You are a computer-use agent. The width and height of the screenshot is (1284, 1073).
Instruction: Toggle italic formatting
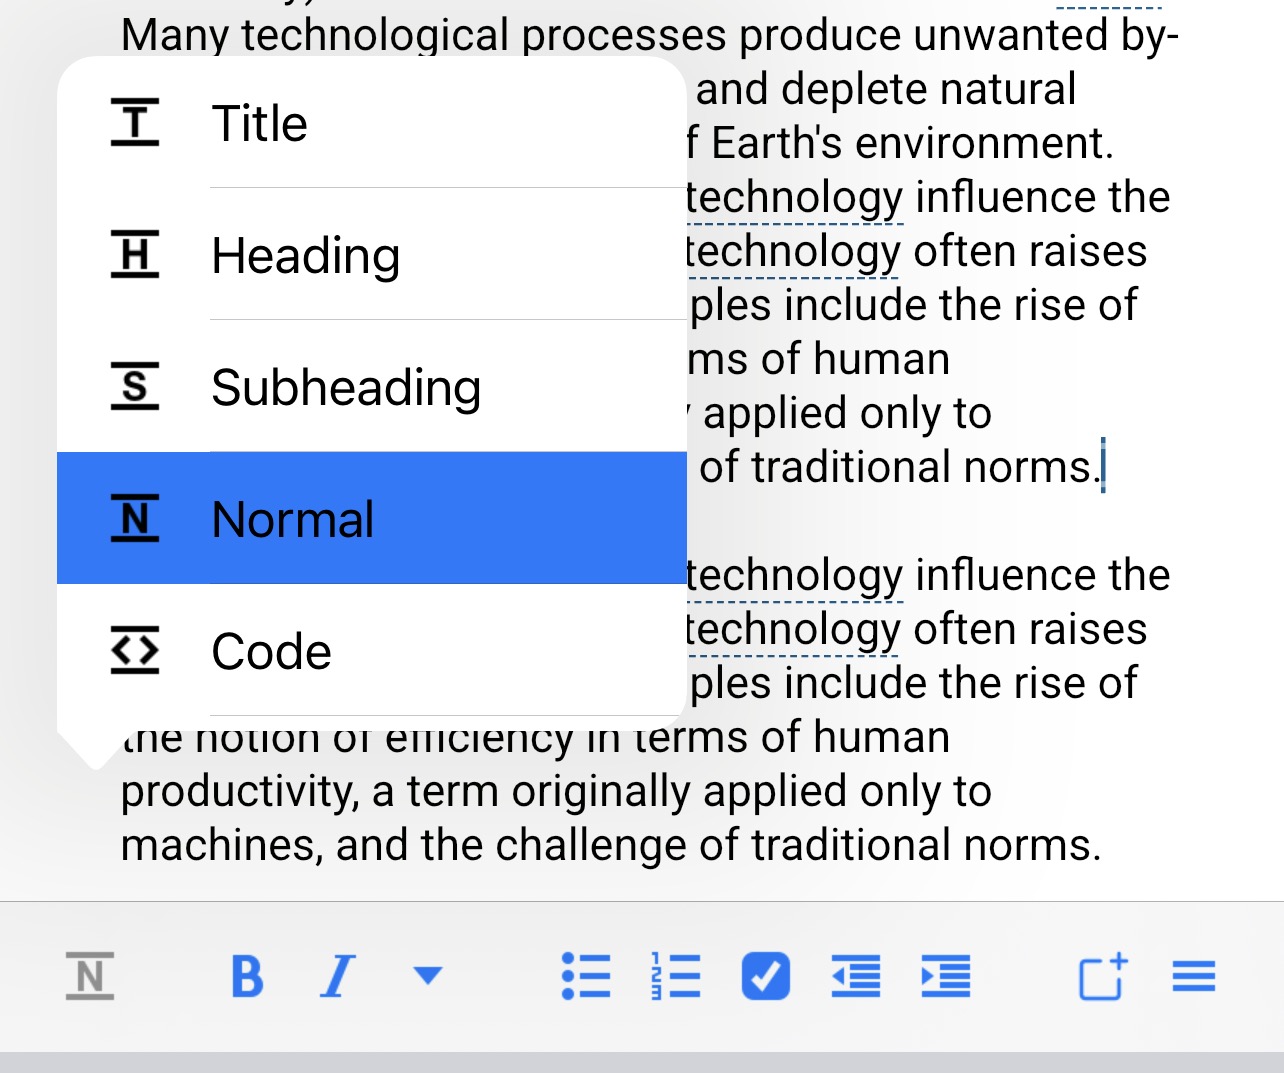(338, 976)
